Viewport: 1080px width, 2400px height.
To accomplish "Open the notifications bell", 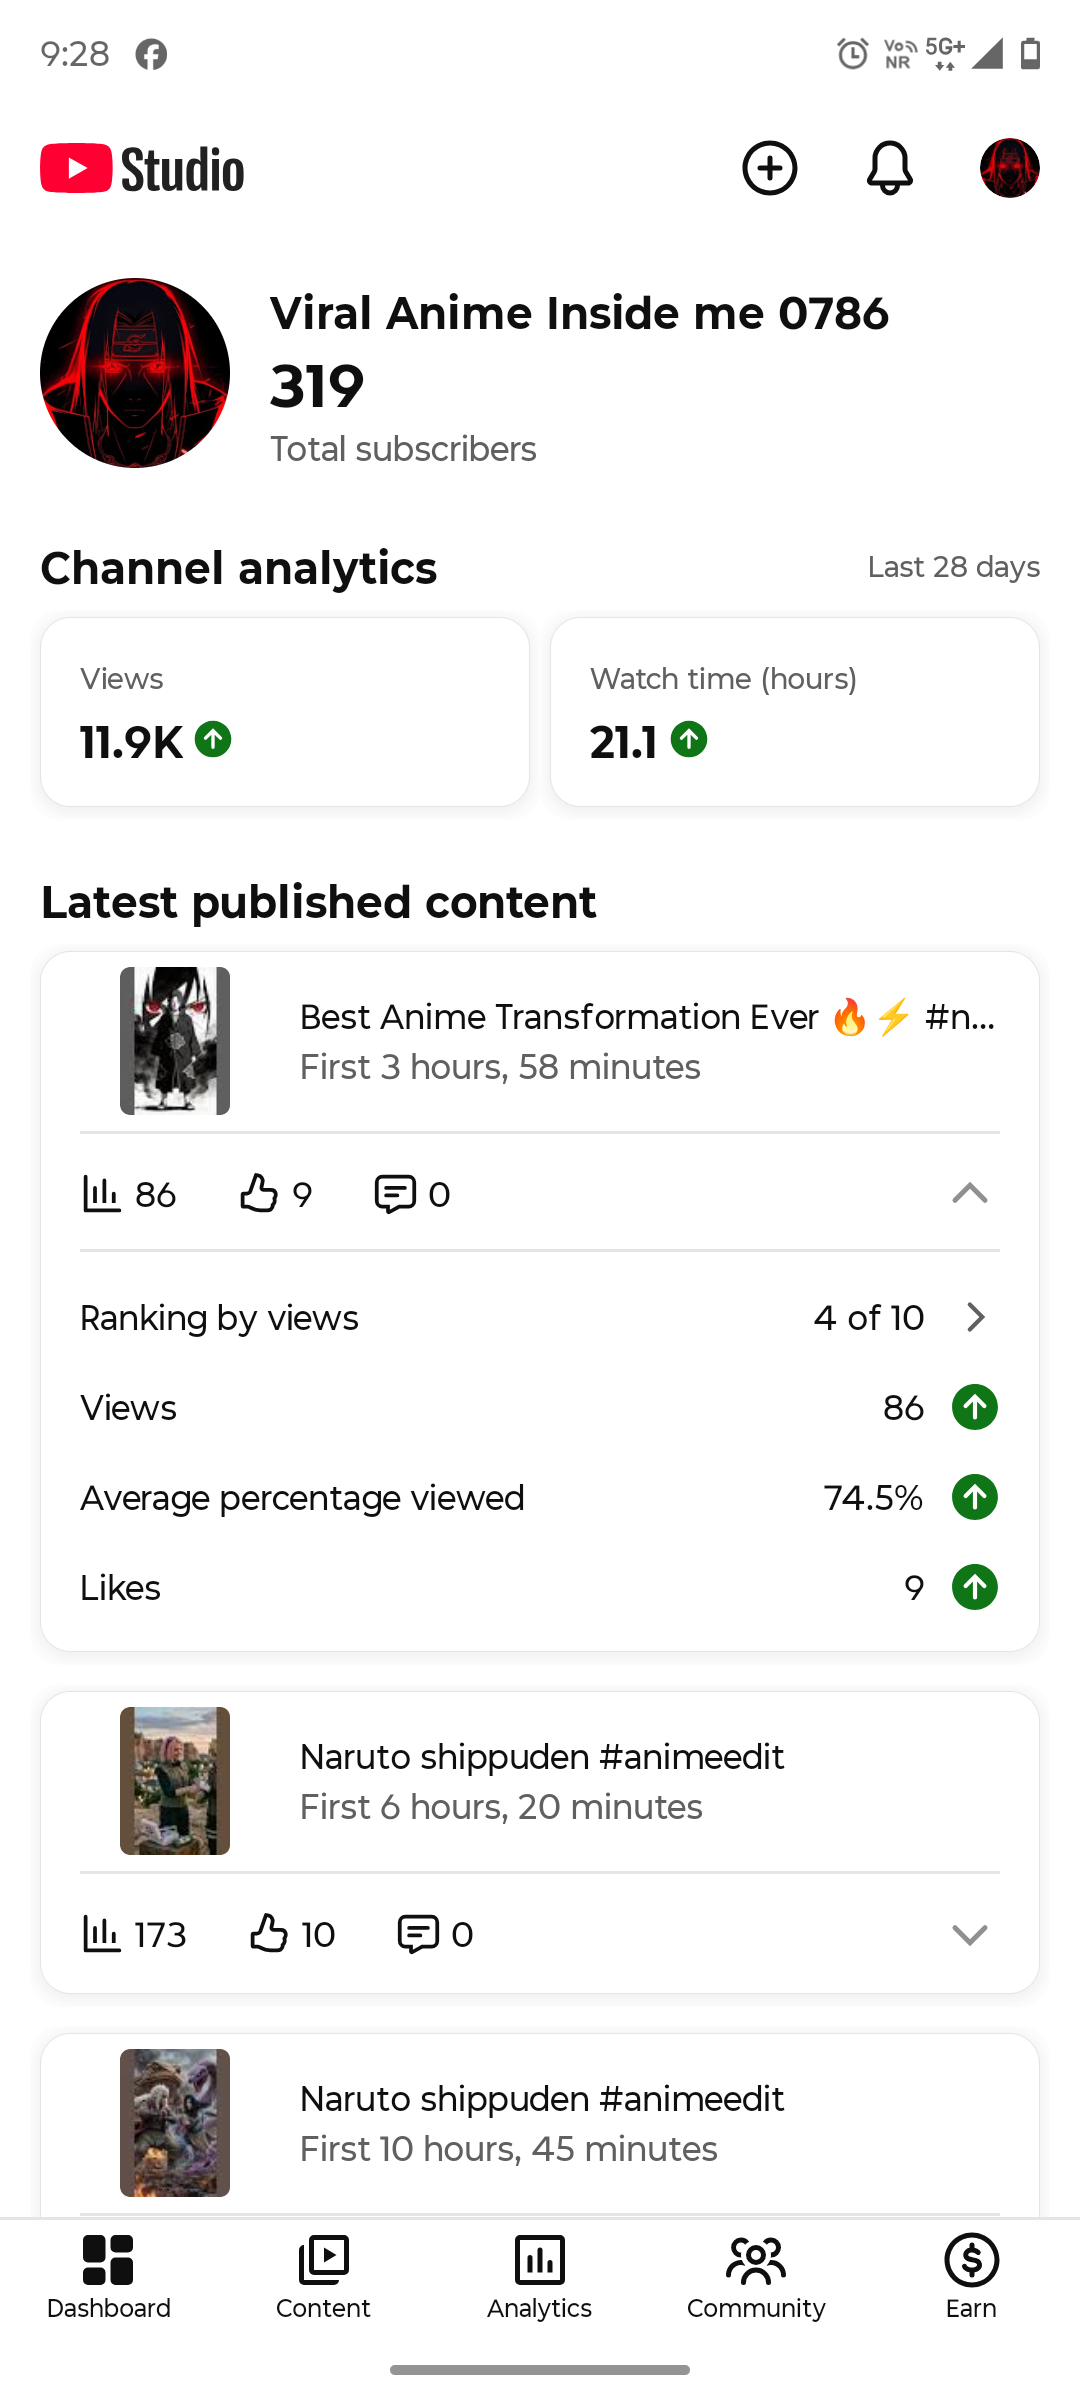I will [889, 168].
